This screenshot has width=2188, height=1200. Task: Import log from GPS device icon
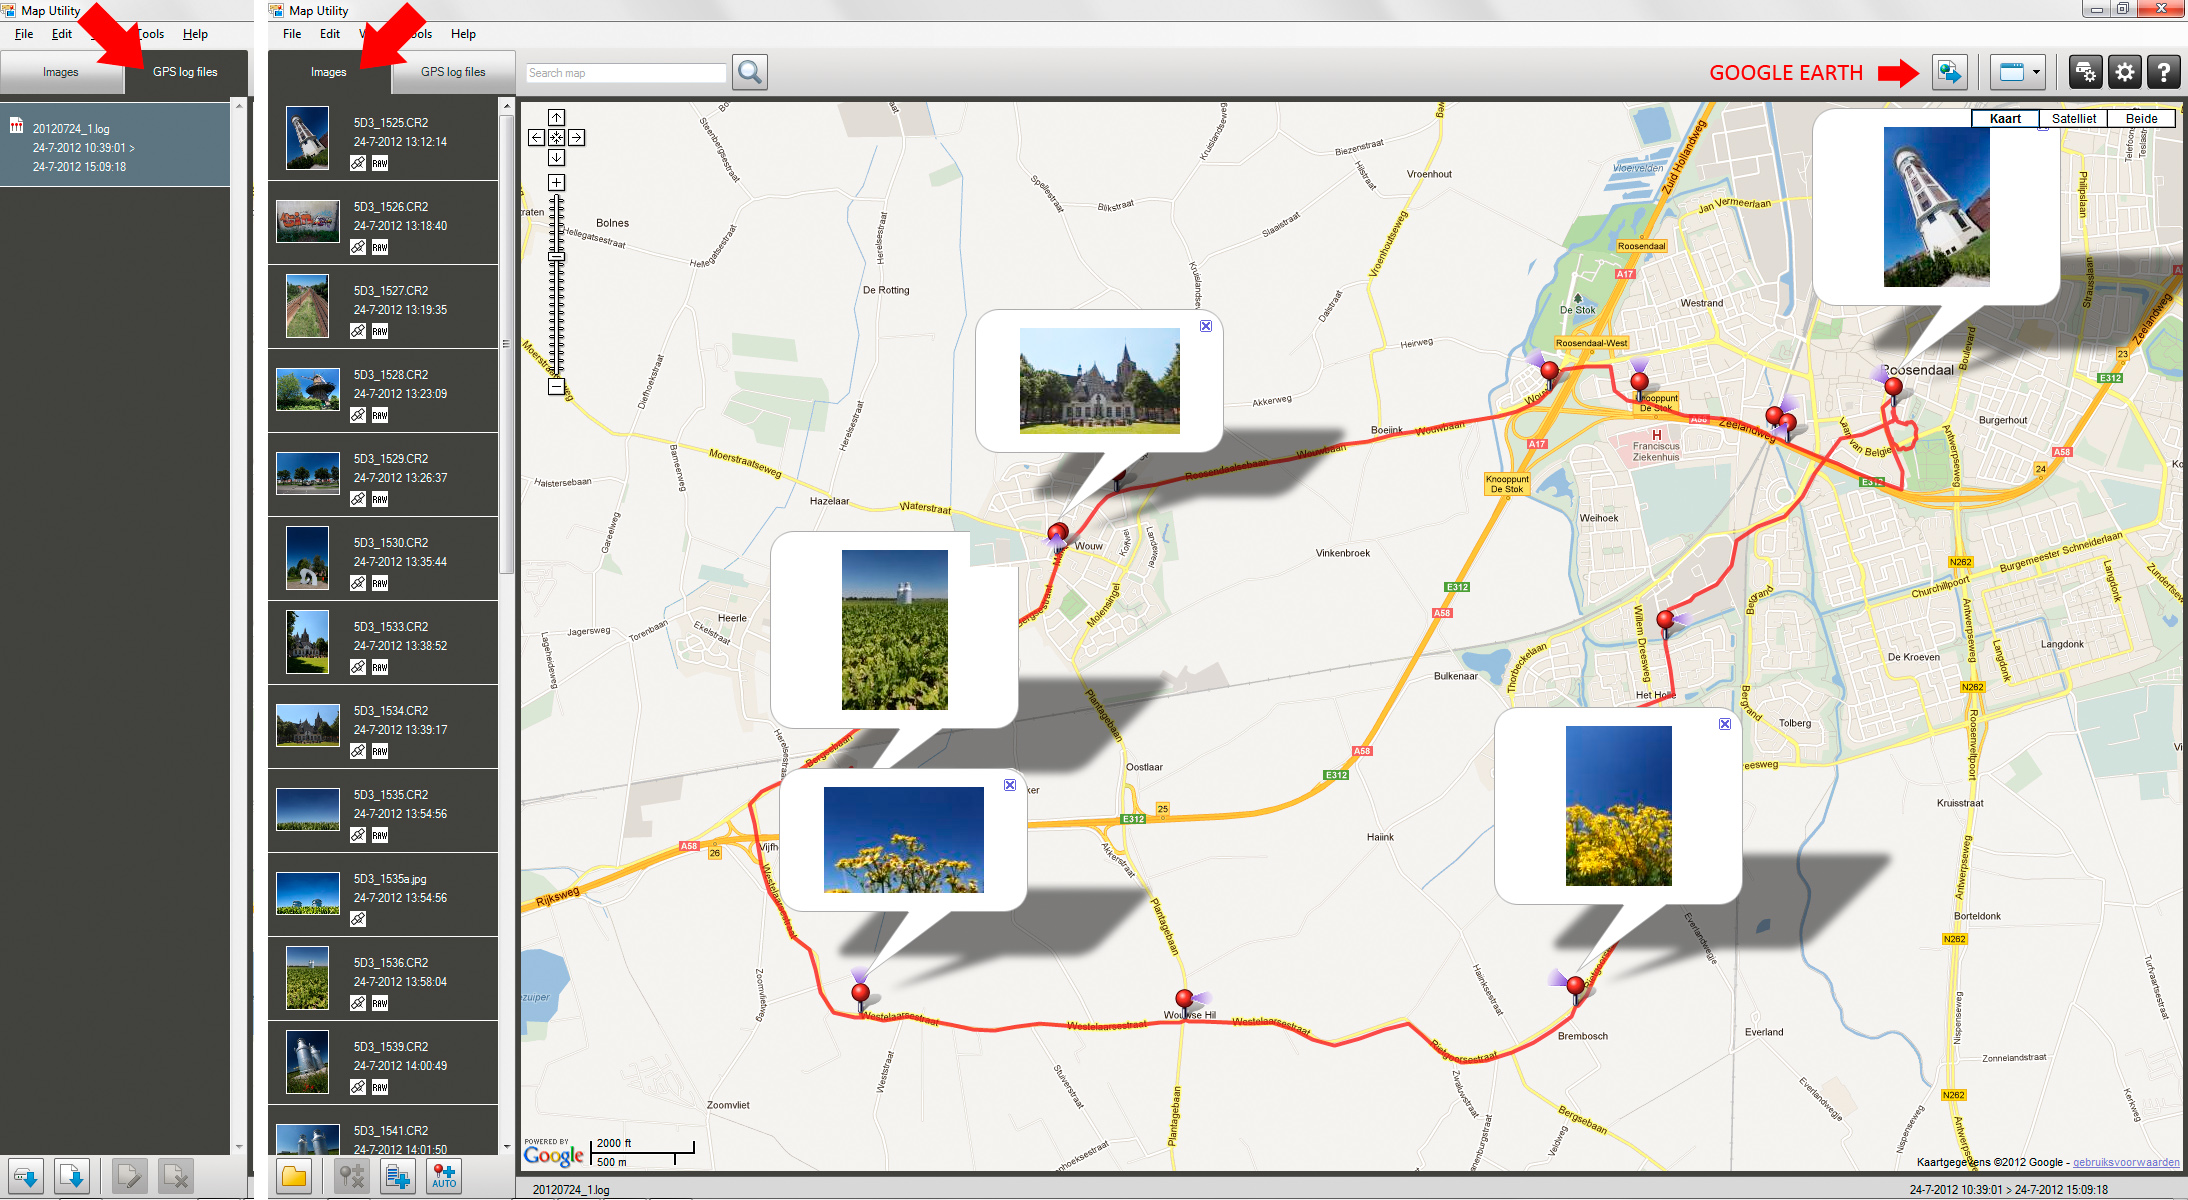[26, 1176]
